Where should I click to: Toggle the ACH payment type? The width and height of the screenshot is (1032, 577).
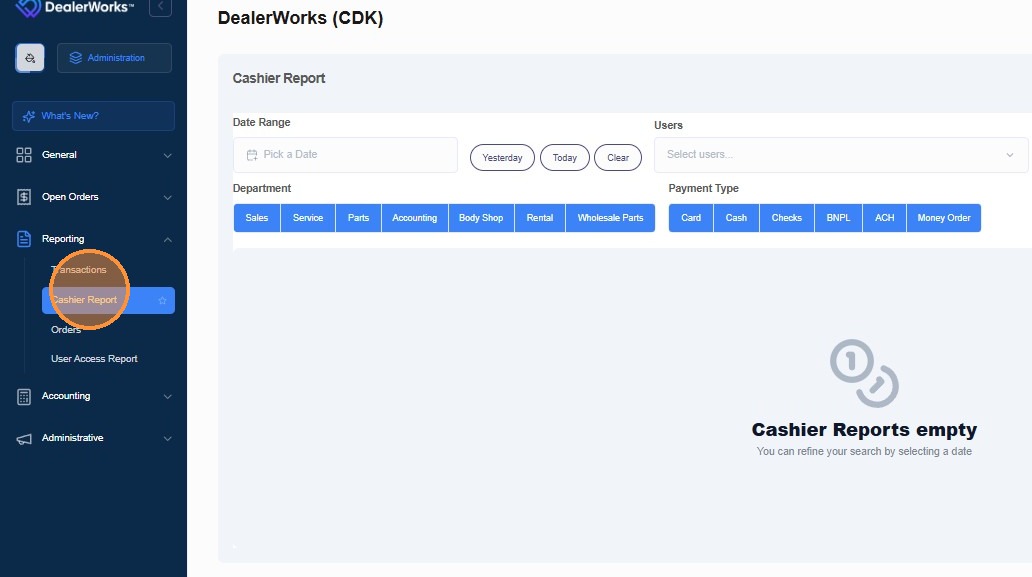[885, 218]
